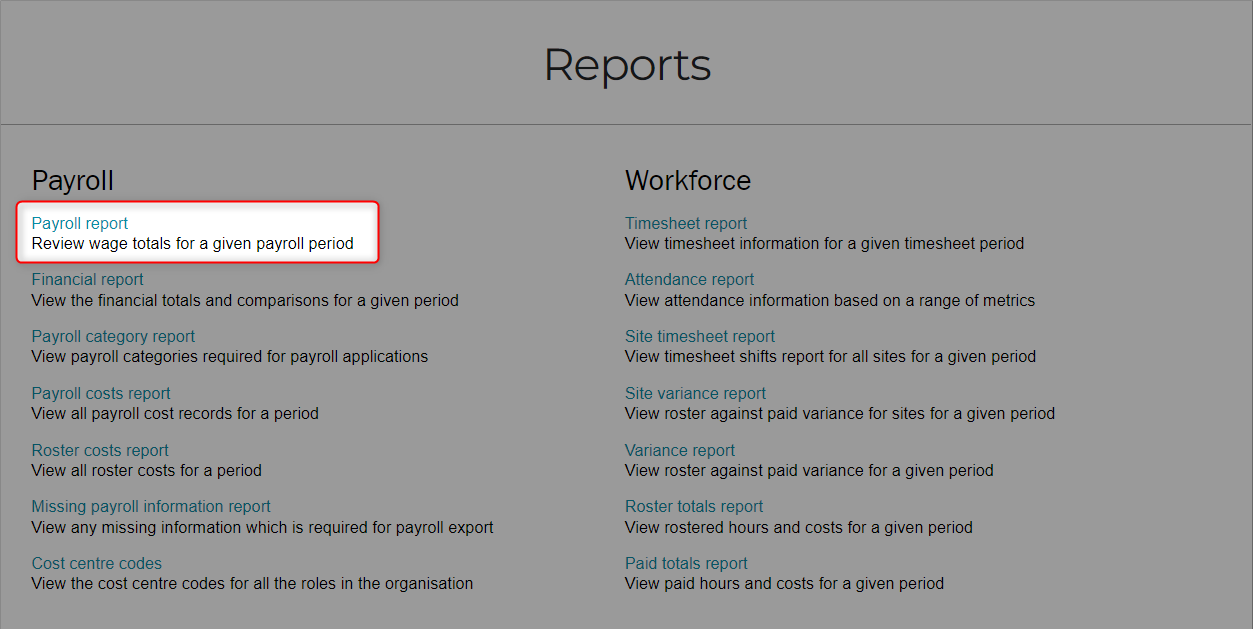Open the Roster totals report
This screenshot has width=1253, height=629.
coord(694,507)
